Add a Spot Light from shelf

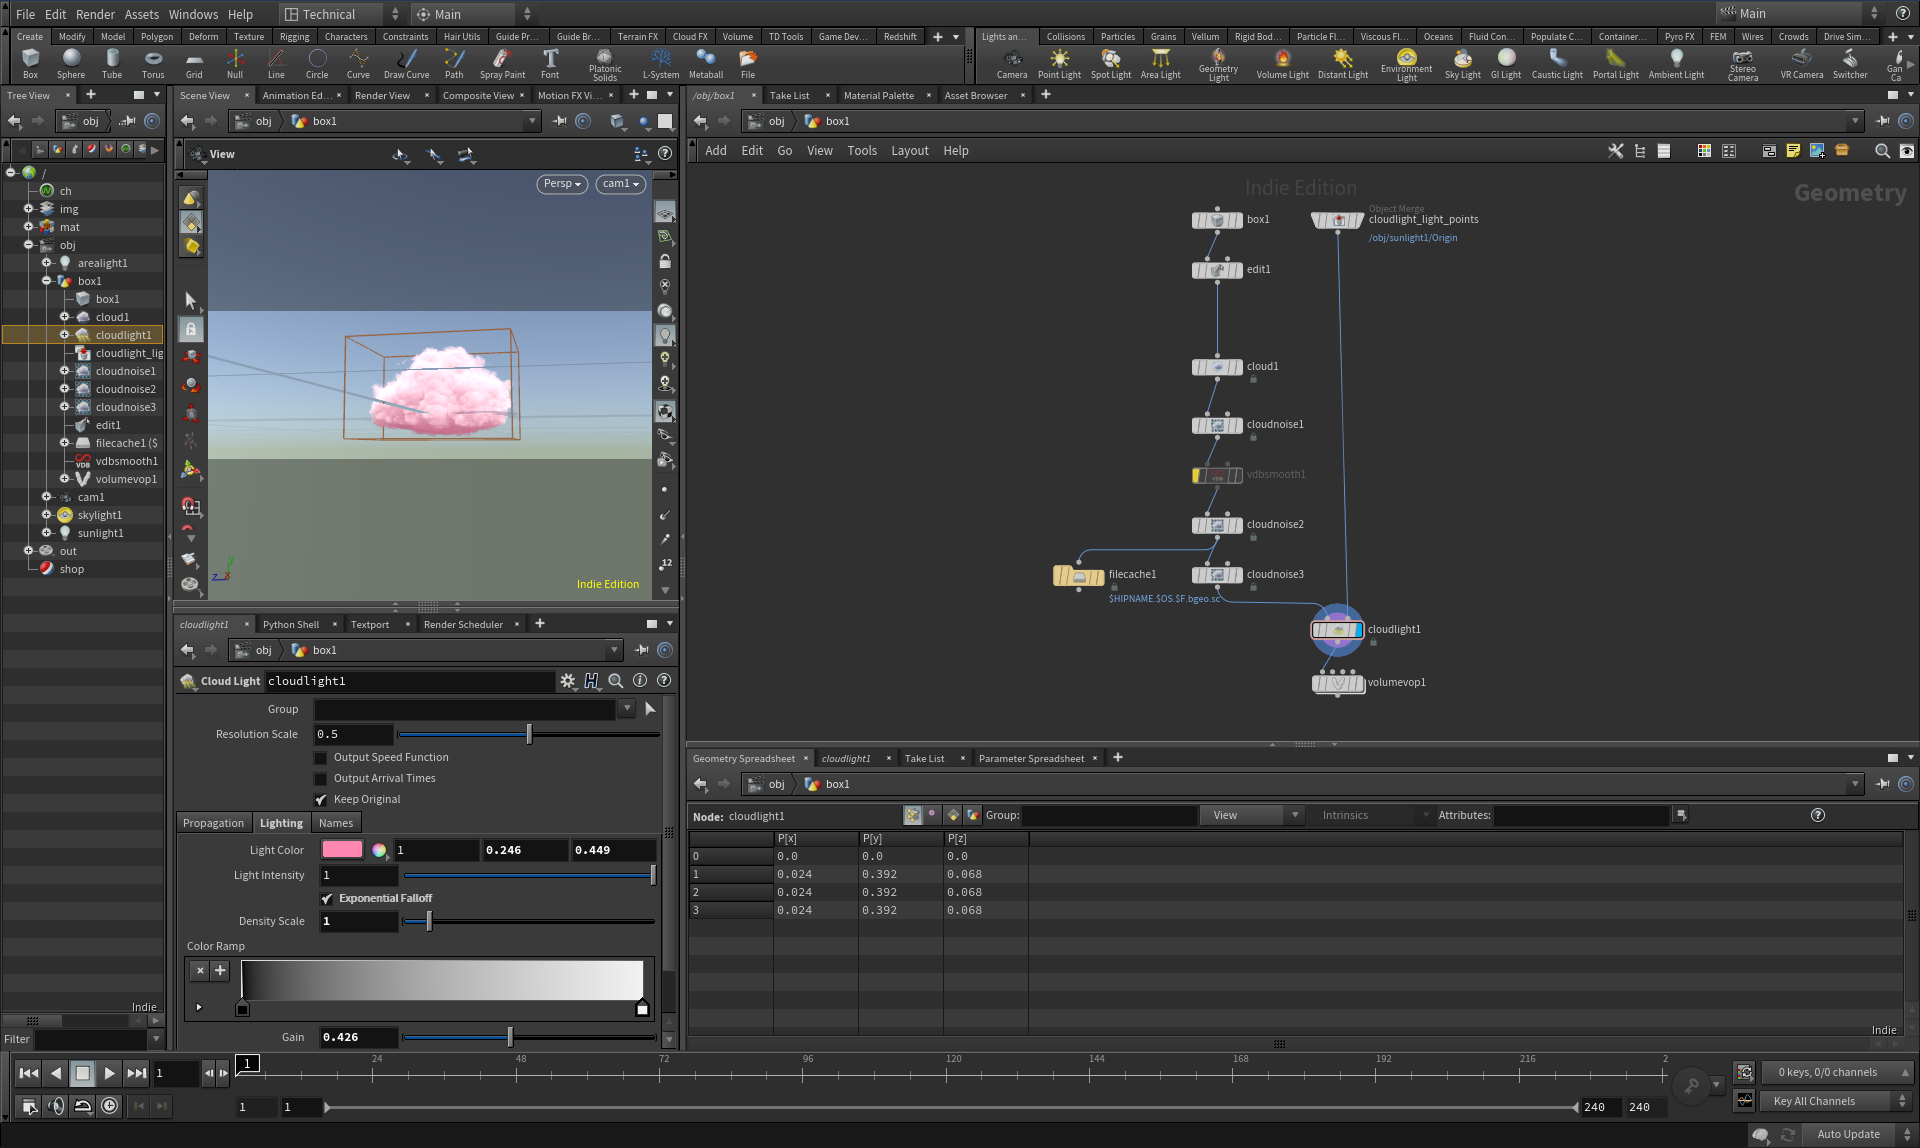(x=1111, y=64)
